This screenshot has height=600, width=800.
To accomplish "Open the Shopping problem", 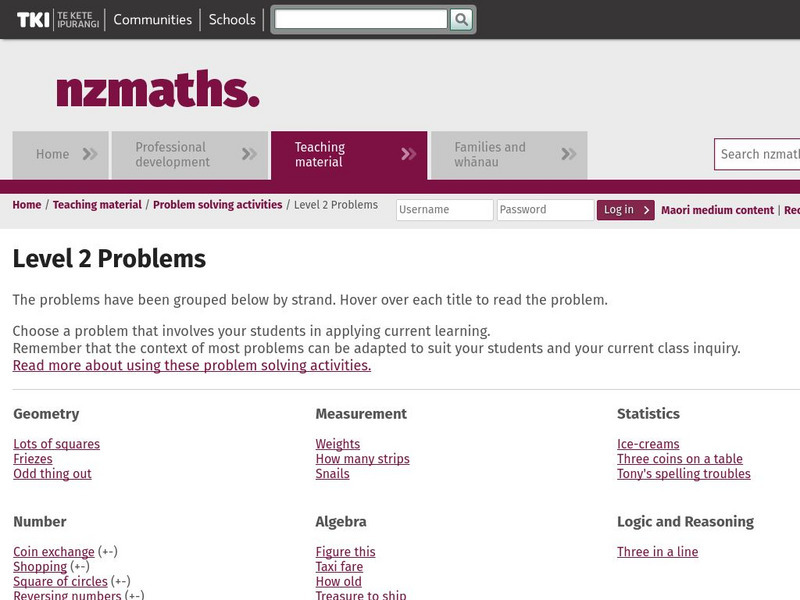I will point(40,566).
